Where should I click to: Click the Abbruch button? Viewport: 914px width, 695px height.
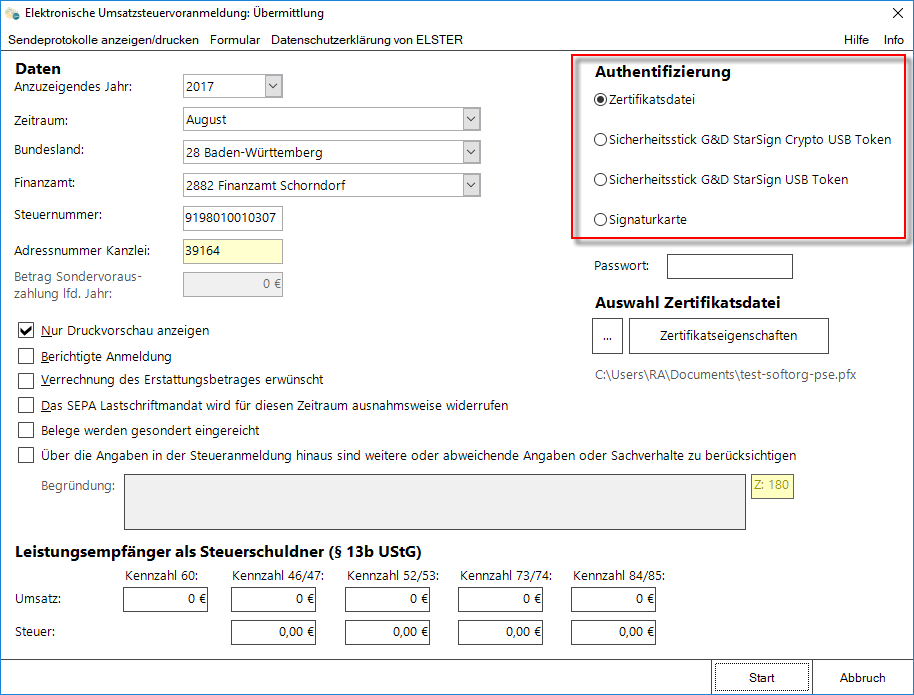pyautogui.click(x=862, y=677)
